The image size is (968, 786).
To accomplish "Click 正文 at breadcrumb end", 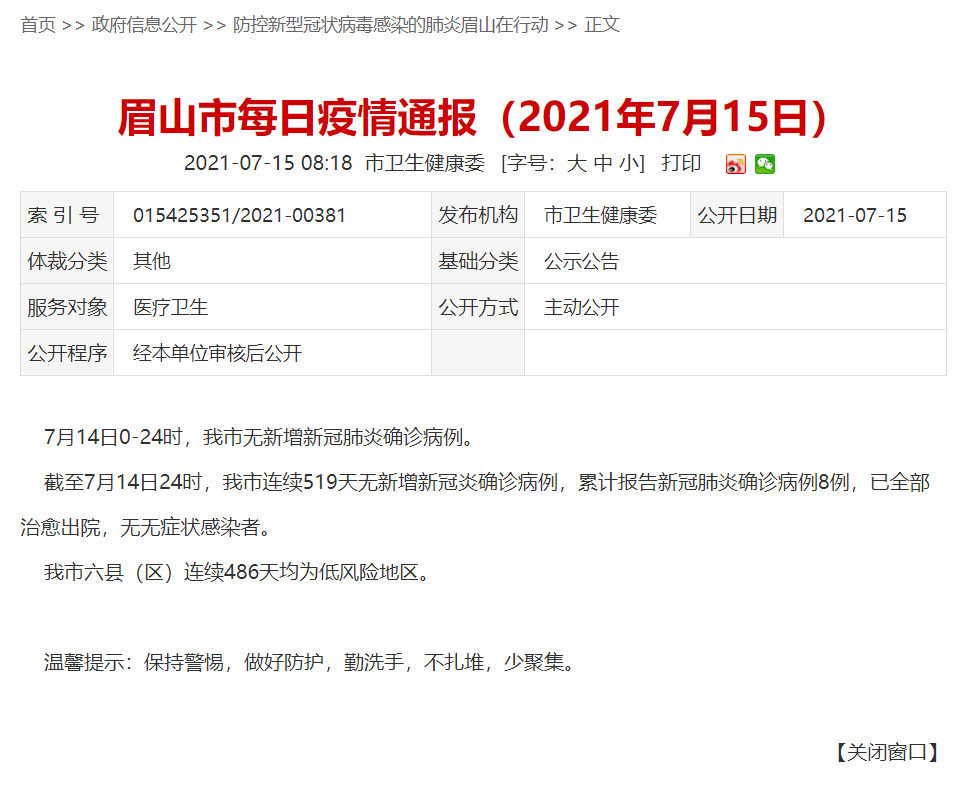I will pos(602,25).
